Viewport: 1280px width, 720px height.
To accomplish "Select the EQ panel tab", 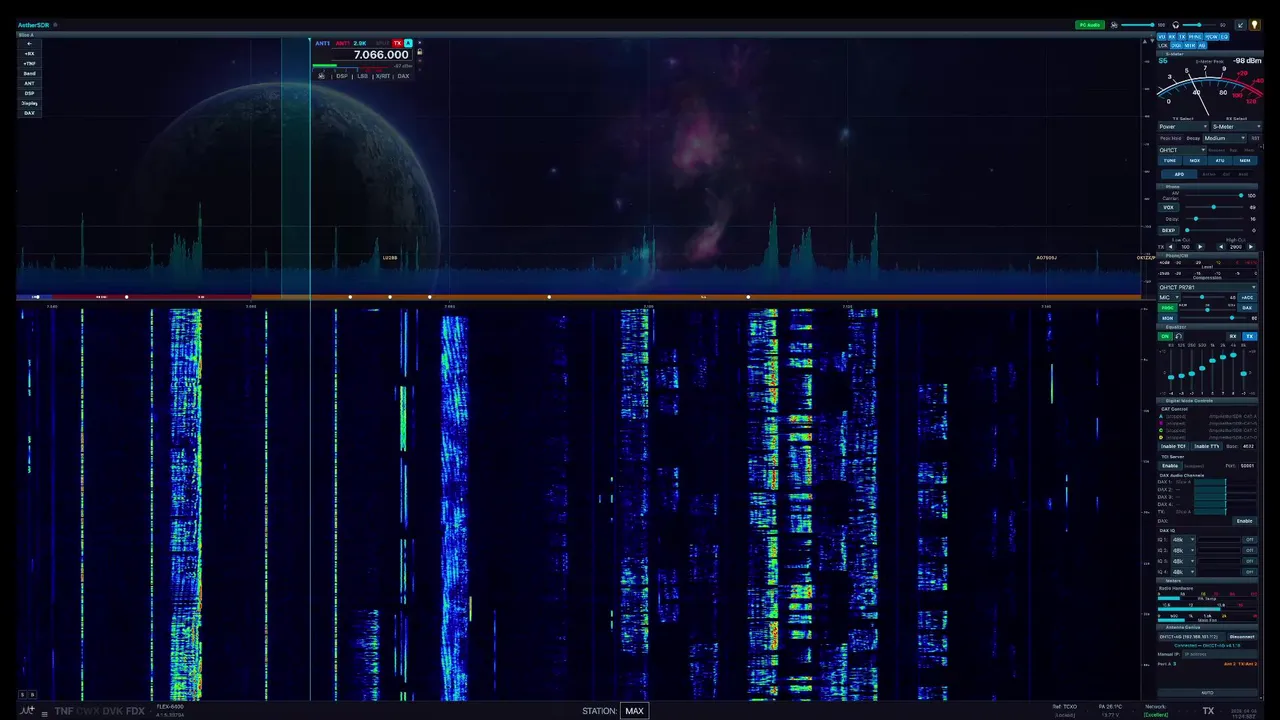I will point(1224,37).
